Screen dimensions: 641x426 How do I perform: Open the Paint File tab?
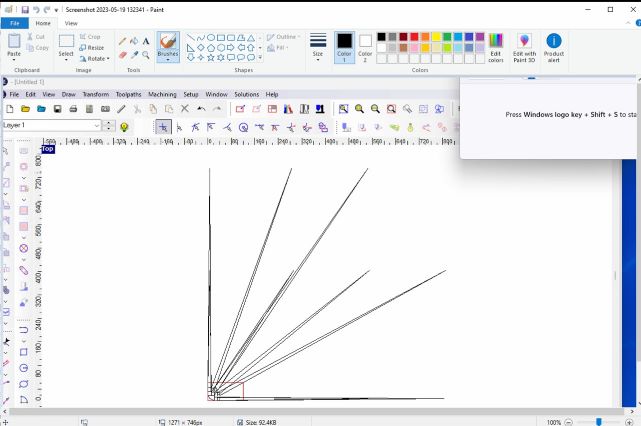point(15,23)
